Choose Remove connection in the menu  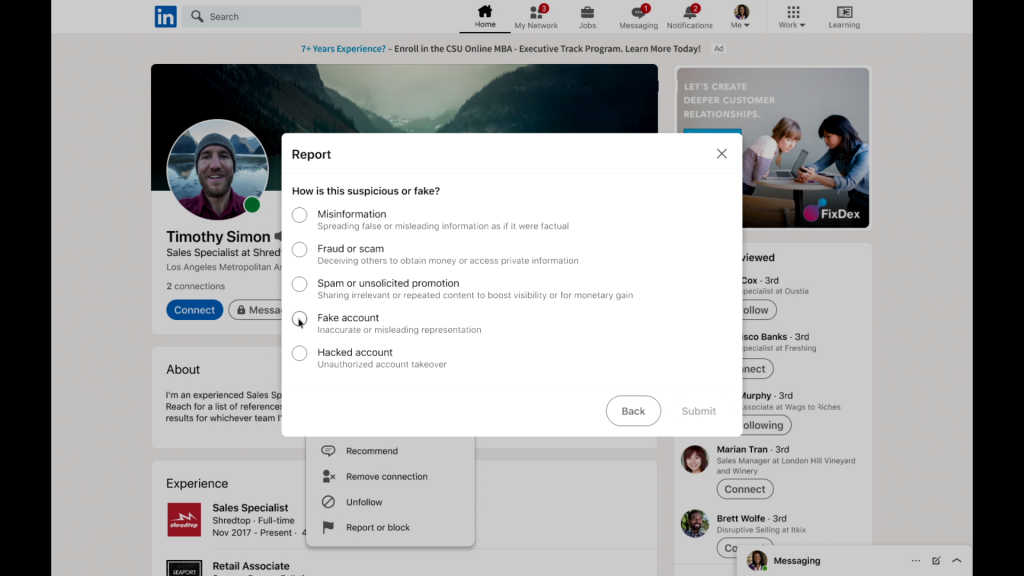387,476
